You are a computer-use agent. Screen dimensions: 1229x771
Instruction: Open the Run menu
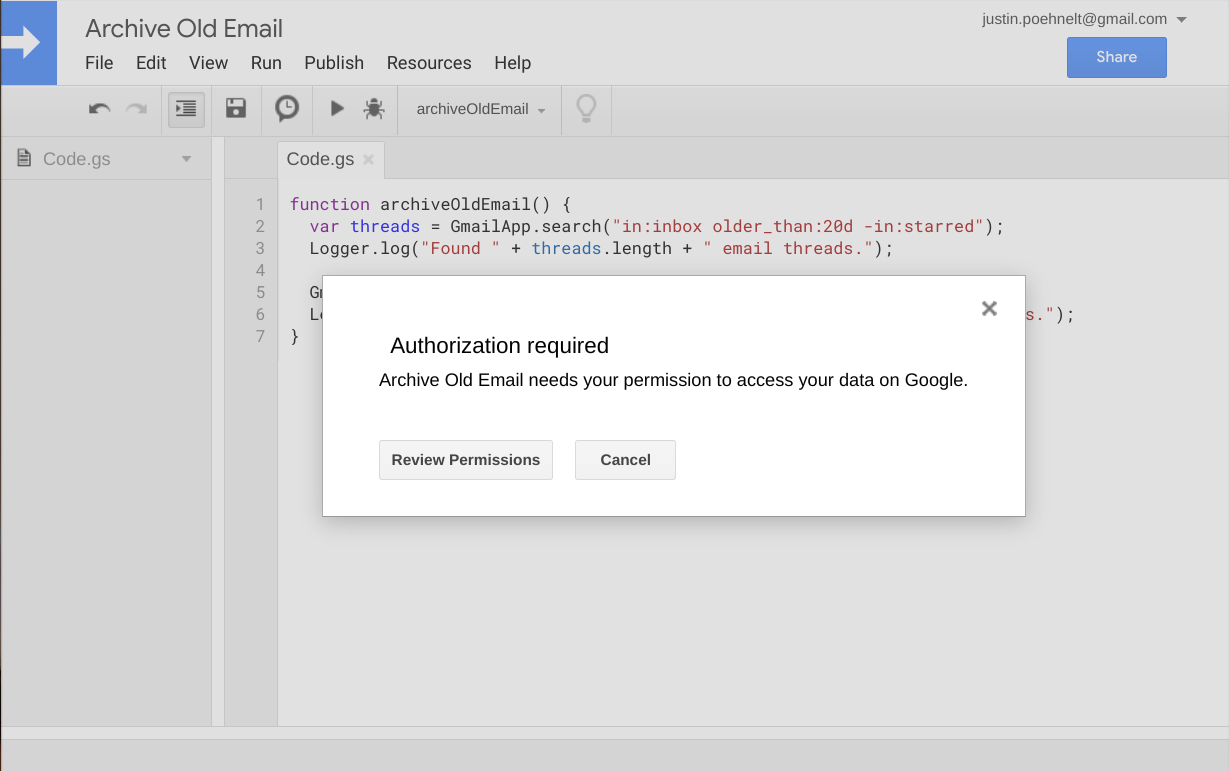click(266, 63)
